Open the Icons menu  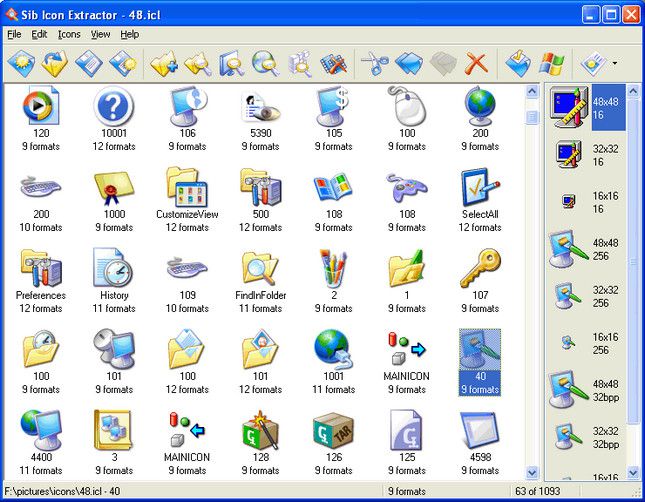coord(69,35)
